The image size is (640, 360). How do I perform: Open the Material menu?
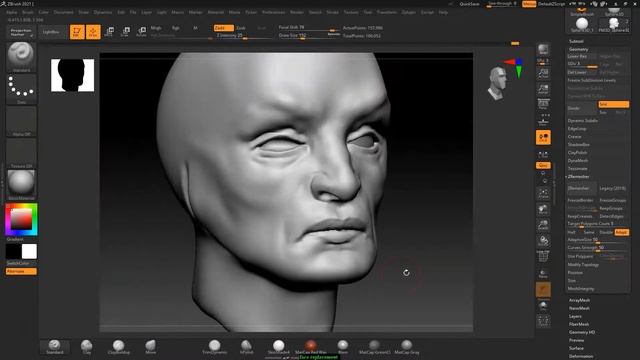[x=216, y=12]
